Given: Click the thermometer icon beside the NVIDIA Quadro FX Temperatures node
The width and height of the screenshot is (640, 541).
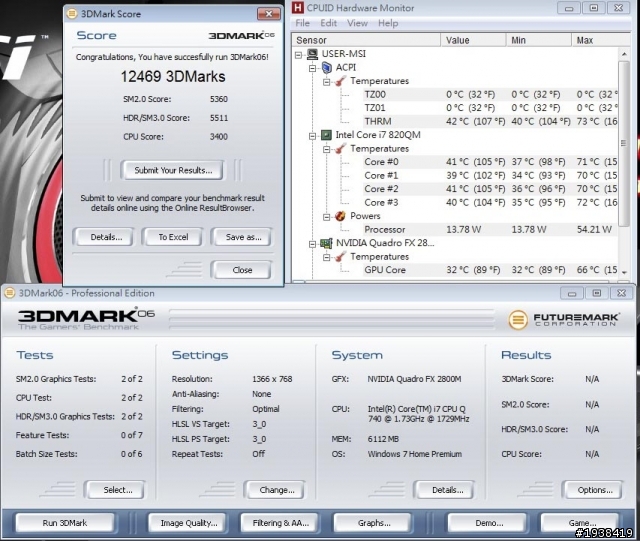Looking at the screenshot, I should coord(340,257).
